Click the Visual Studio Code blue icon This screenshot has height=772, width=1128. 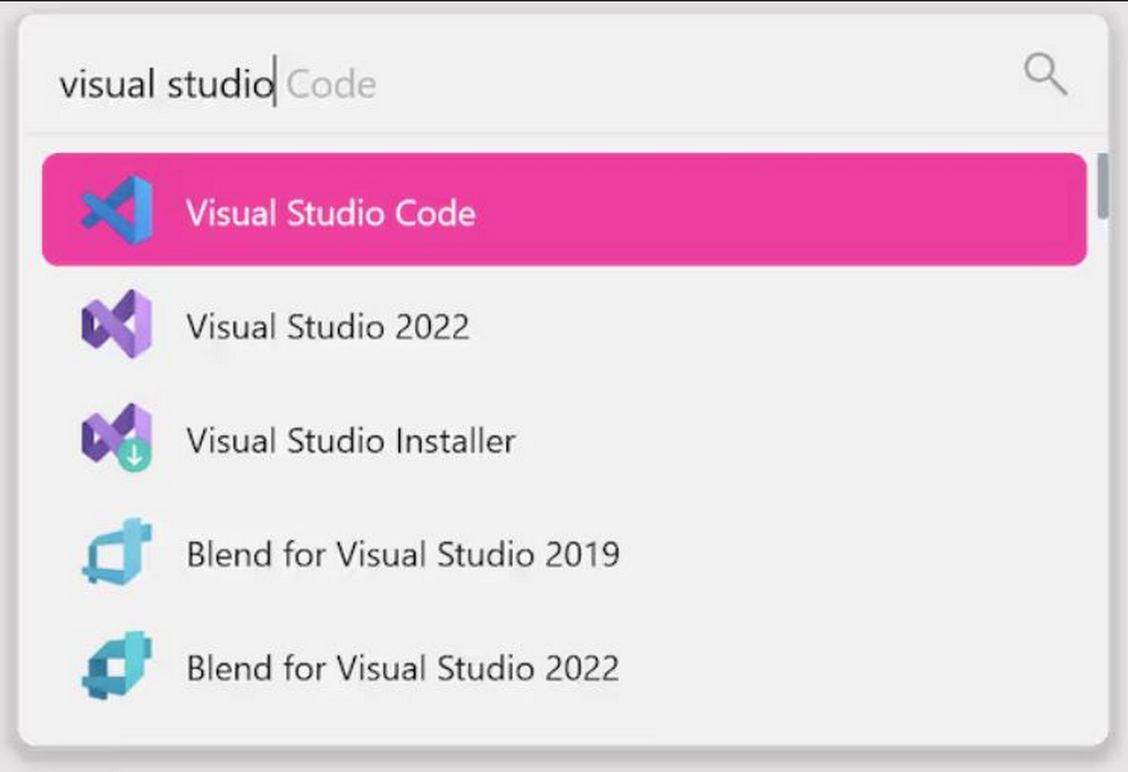click(x=117, y=210)
